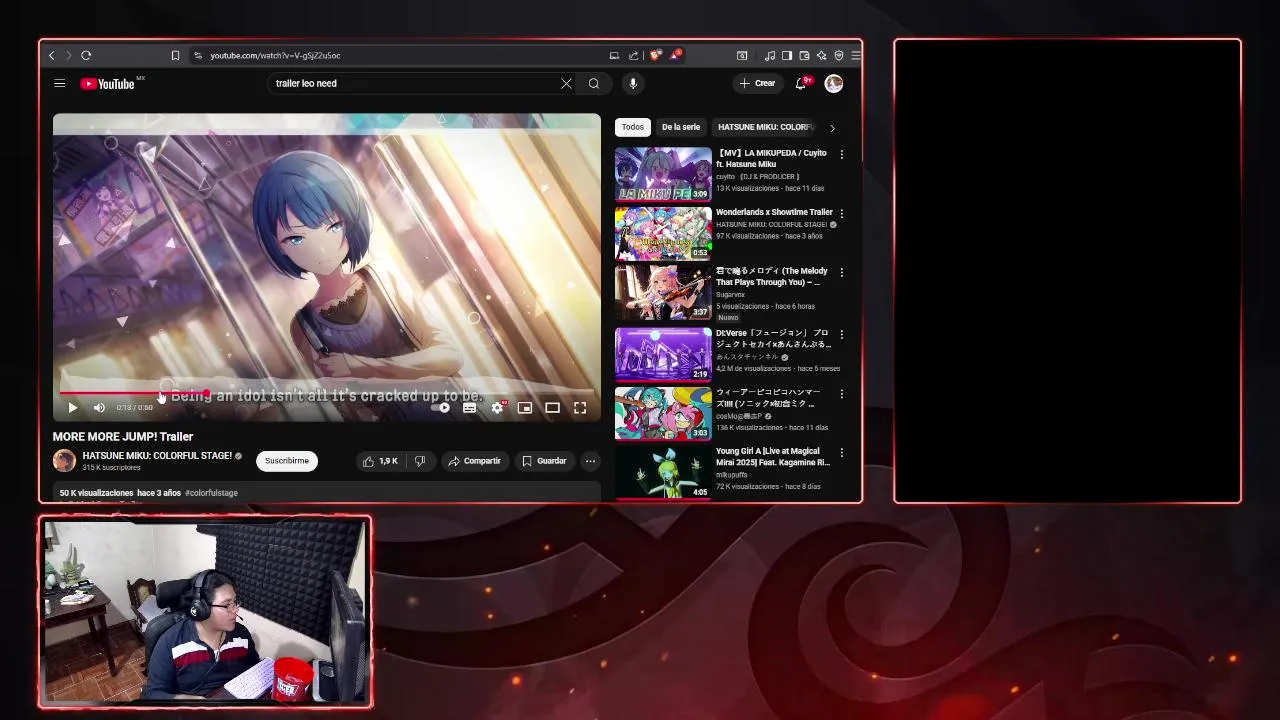Open more actions ellipsis beside Guardar
Screen dimensions: 1280x720
click(x=591, y=461)
